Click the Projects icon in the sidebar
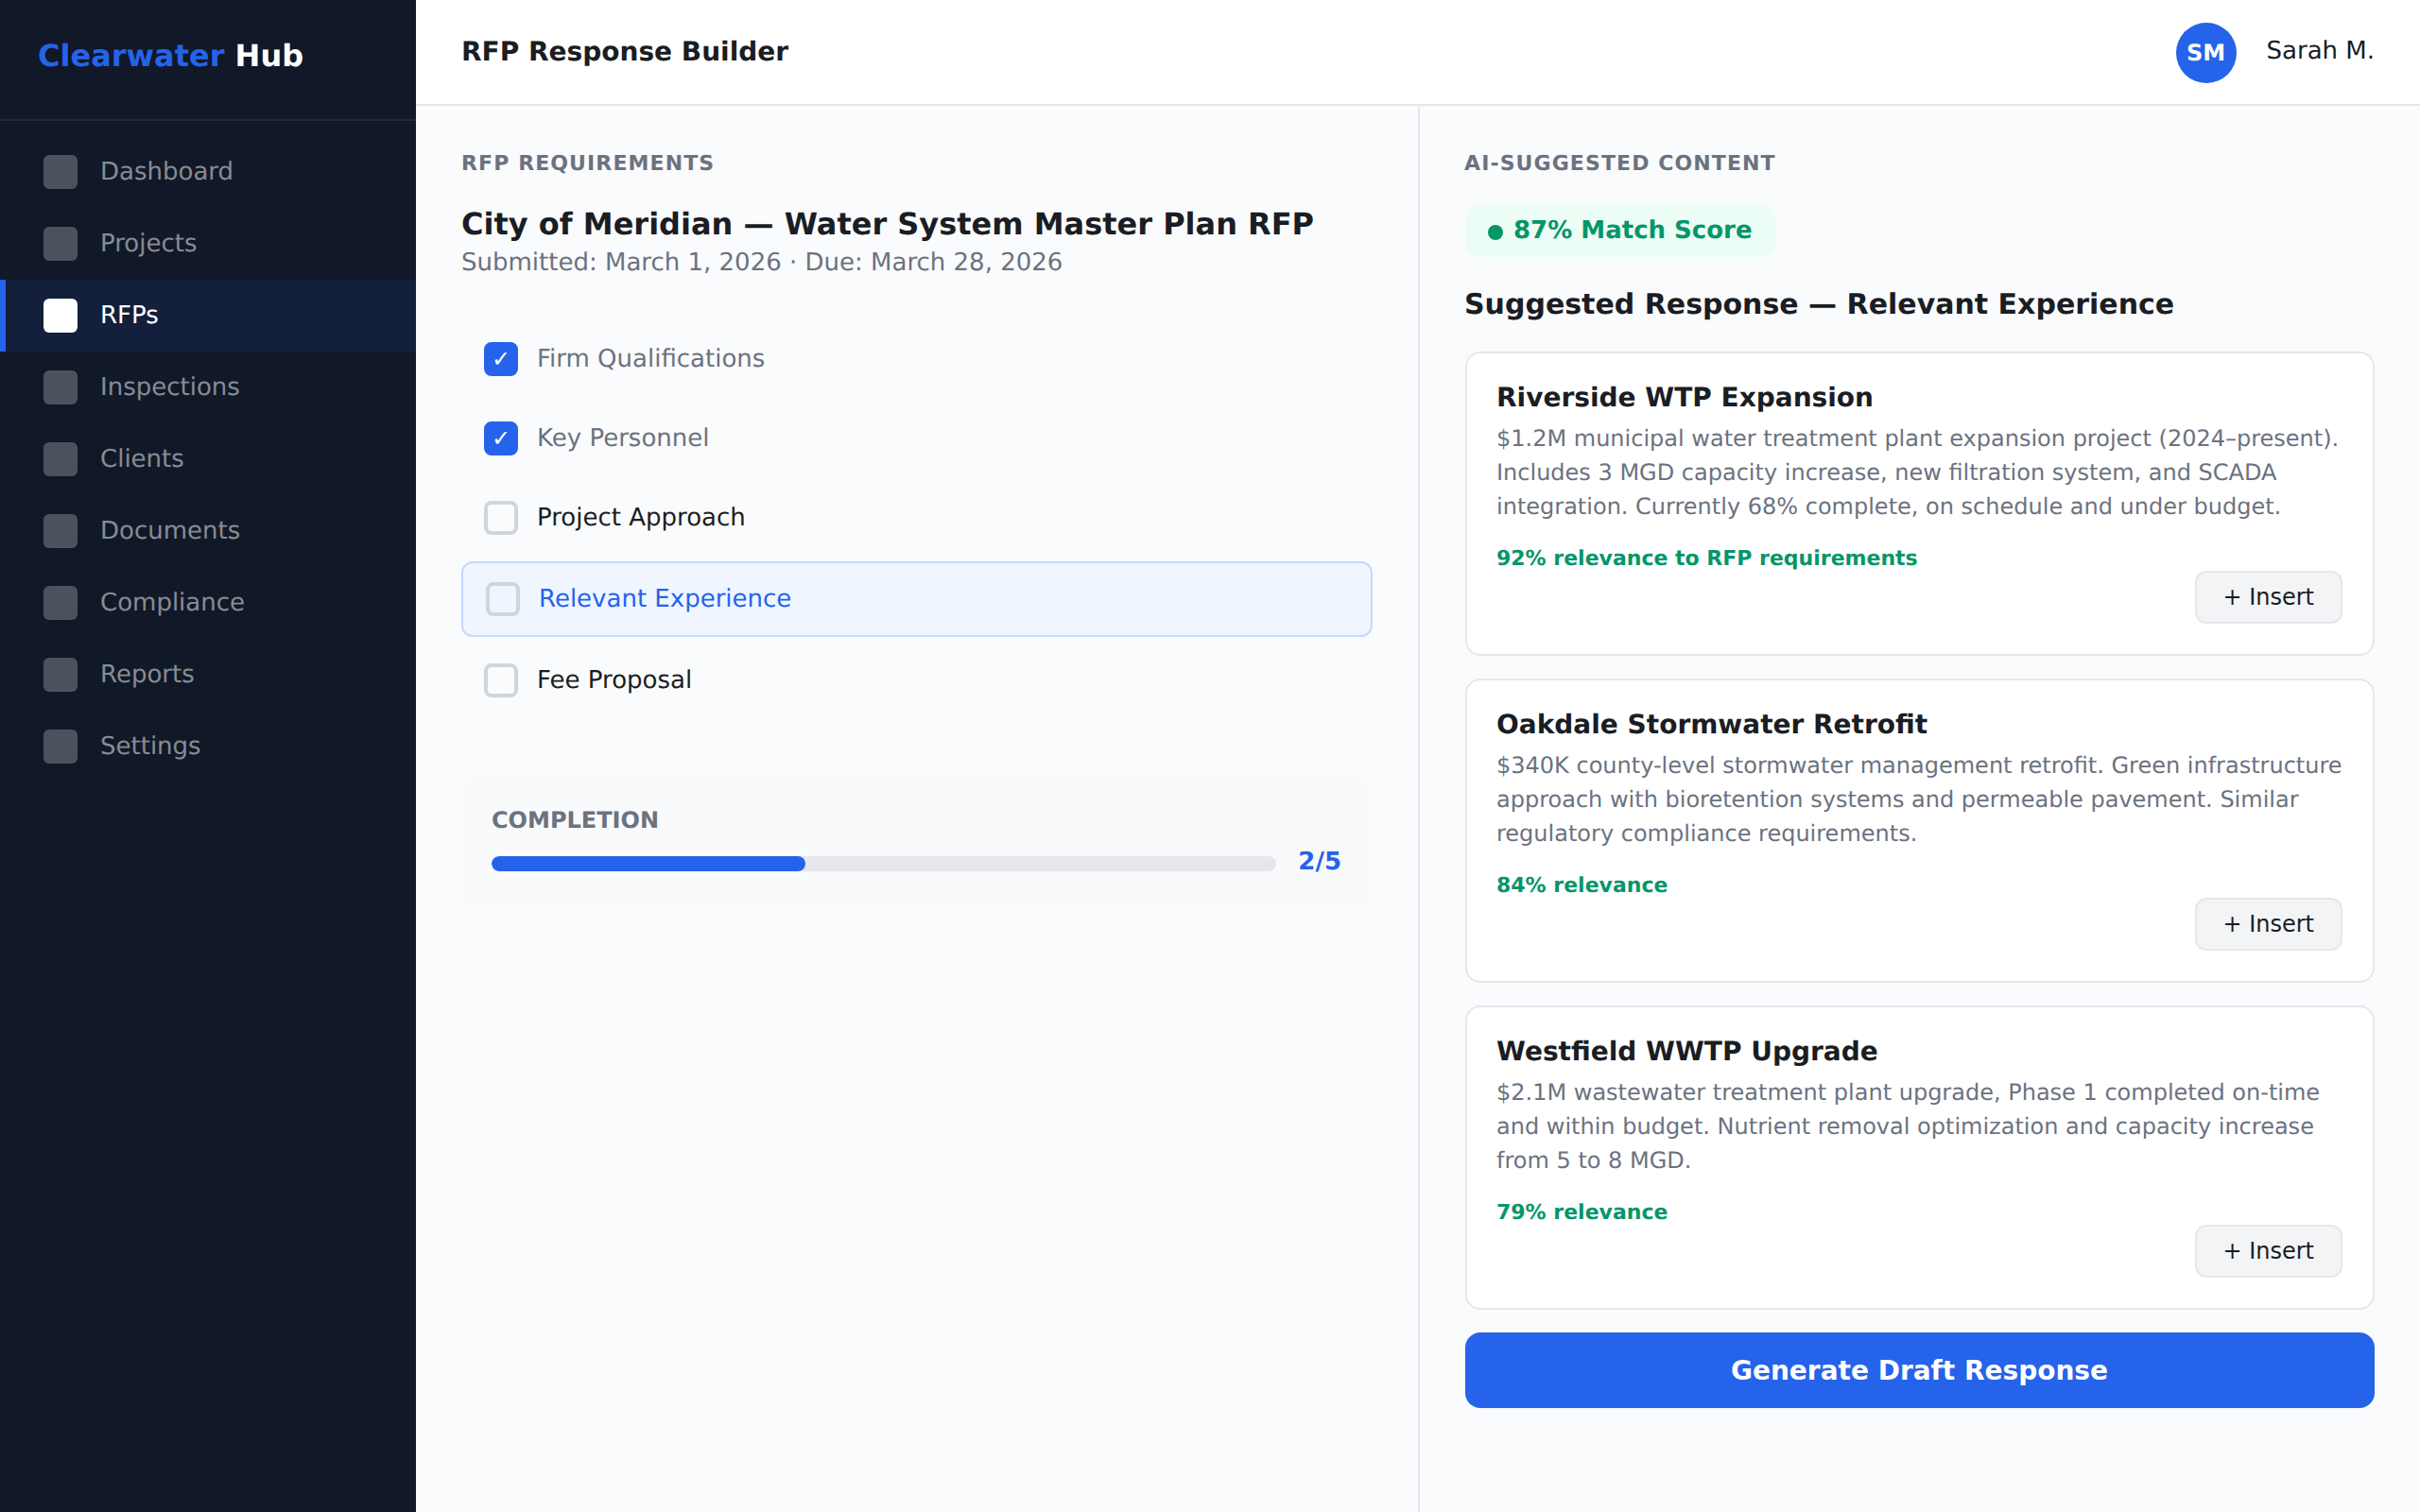This screenshot has height=1512, width=2420. pyautogui.click(x=60, y=243)
